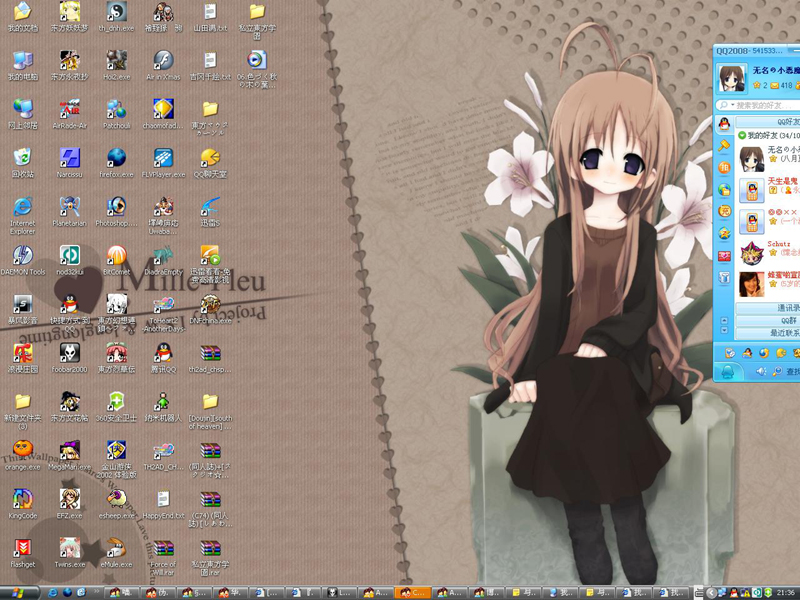This screenshot has height=600, width=800.
Task: Open the eMule.exe desktop shortcut
Action: (x=116, y=553)
